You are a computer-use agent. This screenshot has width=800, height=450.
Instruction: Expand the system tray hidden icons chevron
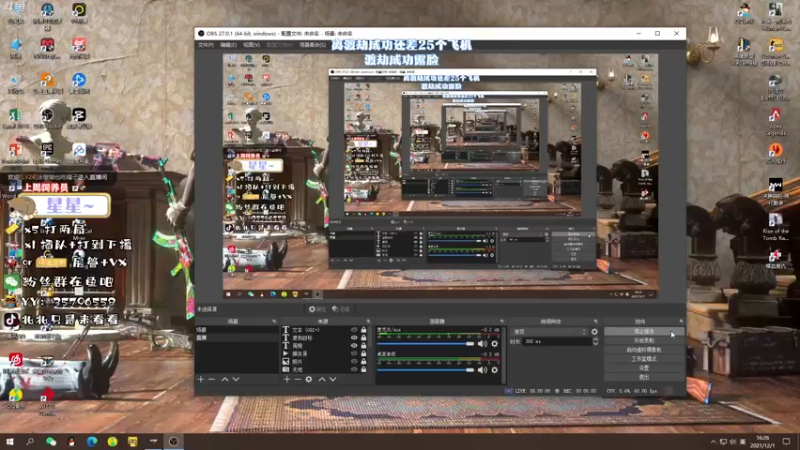pos(713,441)
